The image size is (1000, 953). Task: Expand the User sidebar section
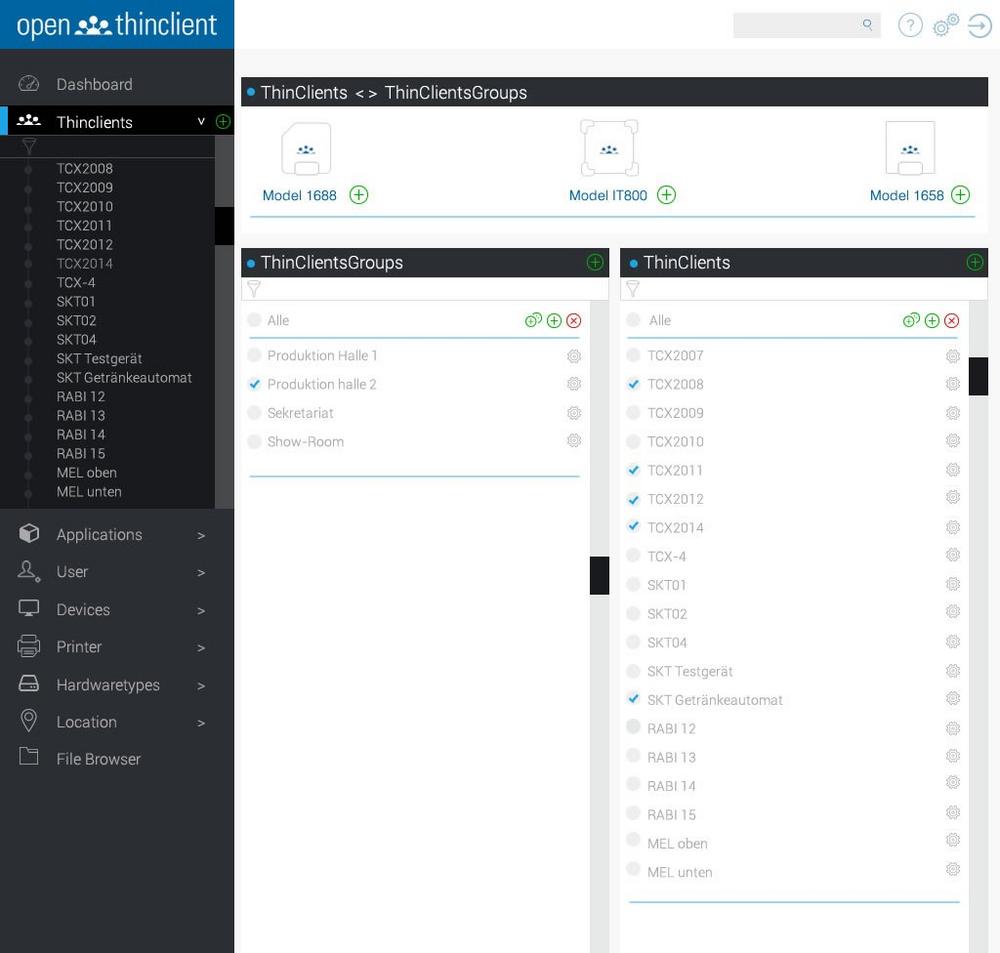click(x=201, y=572)
